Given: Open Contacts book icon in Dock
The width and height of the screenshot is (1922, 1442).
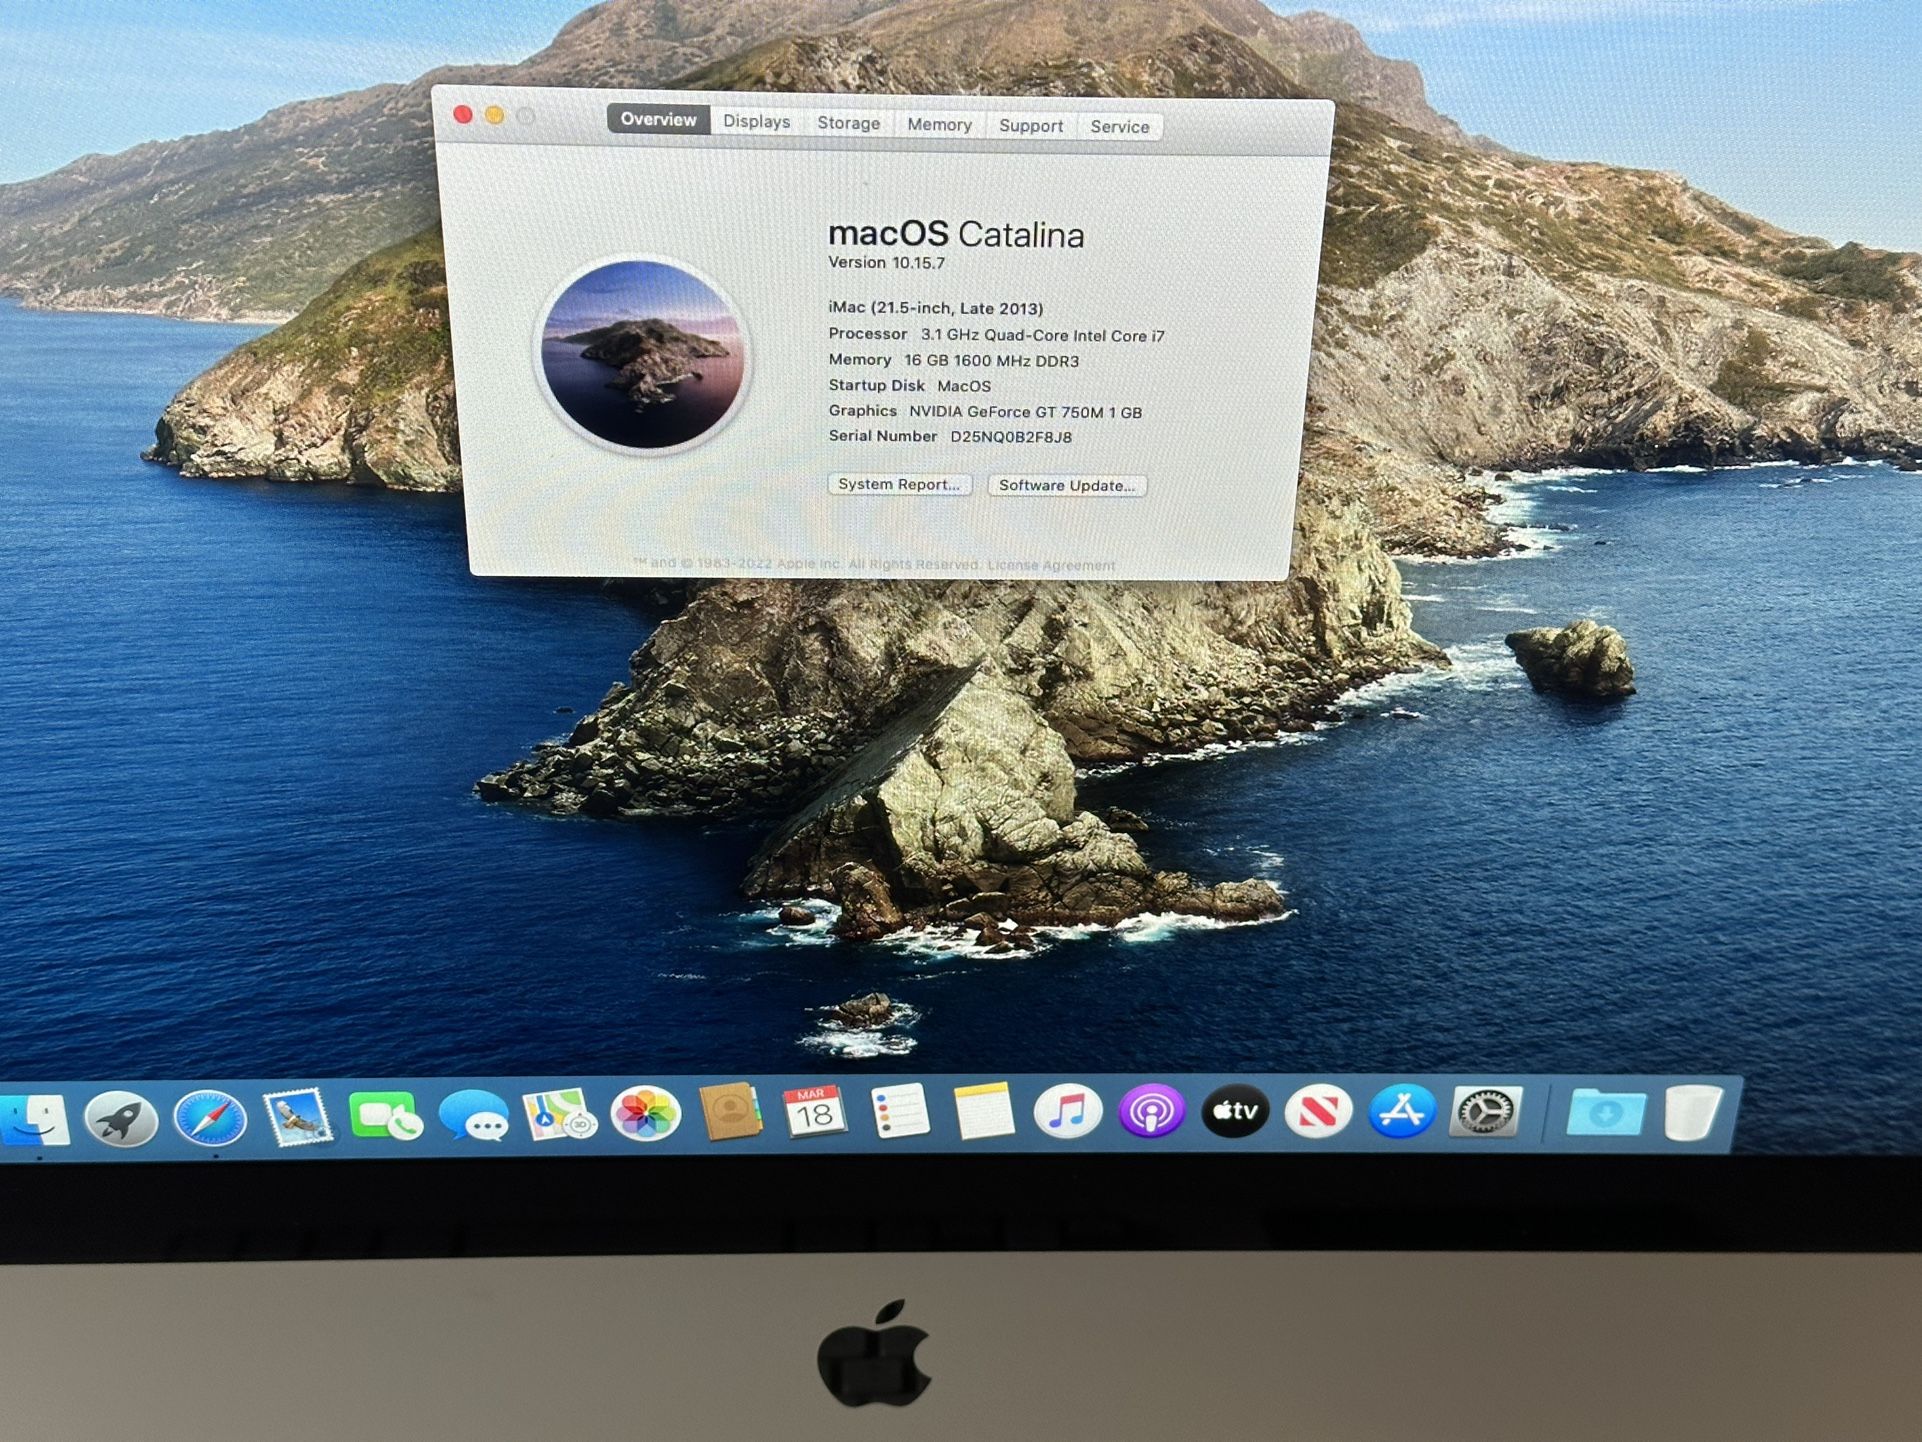Looking at the screenshot, I should 730,1112.
